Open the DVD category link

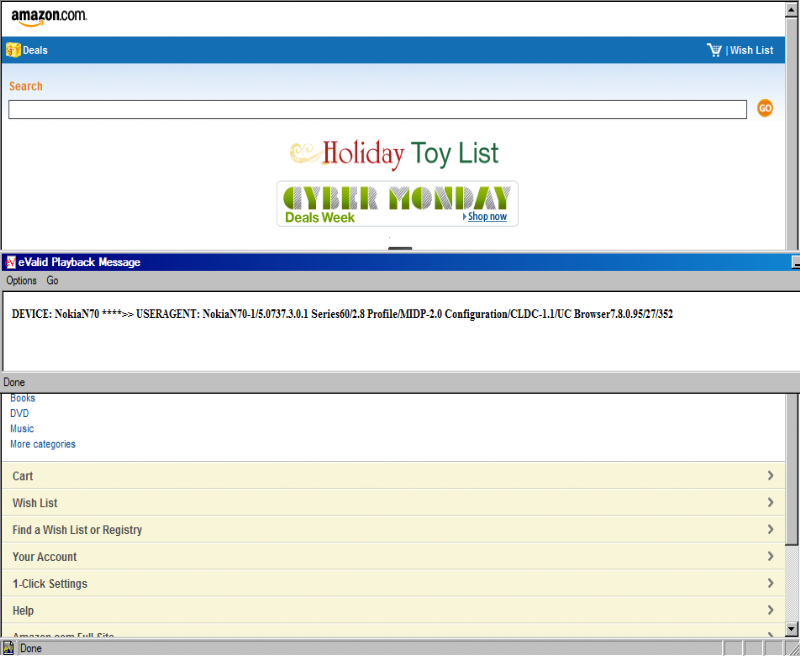coord(19,413)
